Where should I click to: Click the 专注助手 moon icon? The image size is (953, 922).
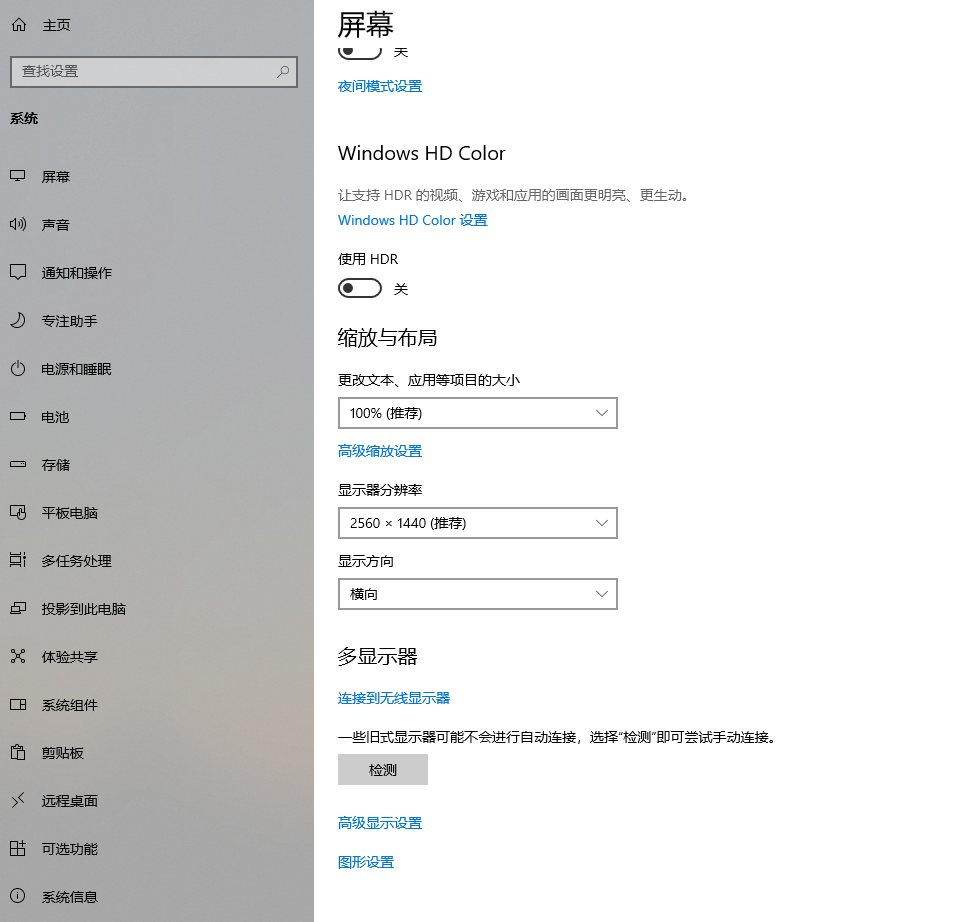pos(18,321)
